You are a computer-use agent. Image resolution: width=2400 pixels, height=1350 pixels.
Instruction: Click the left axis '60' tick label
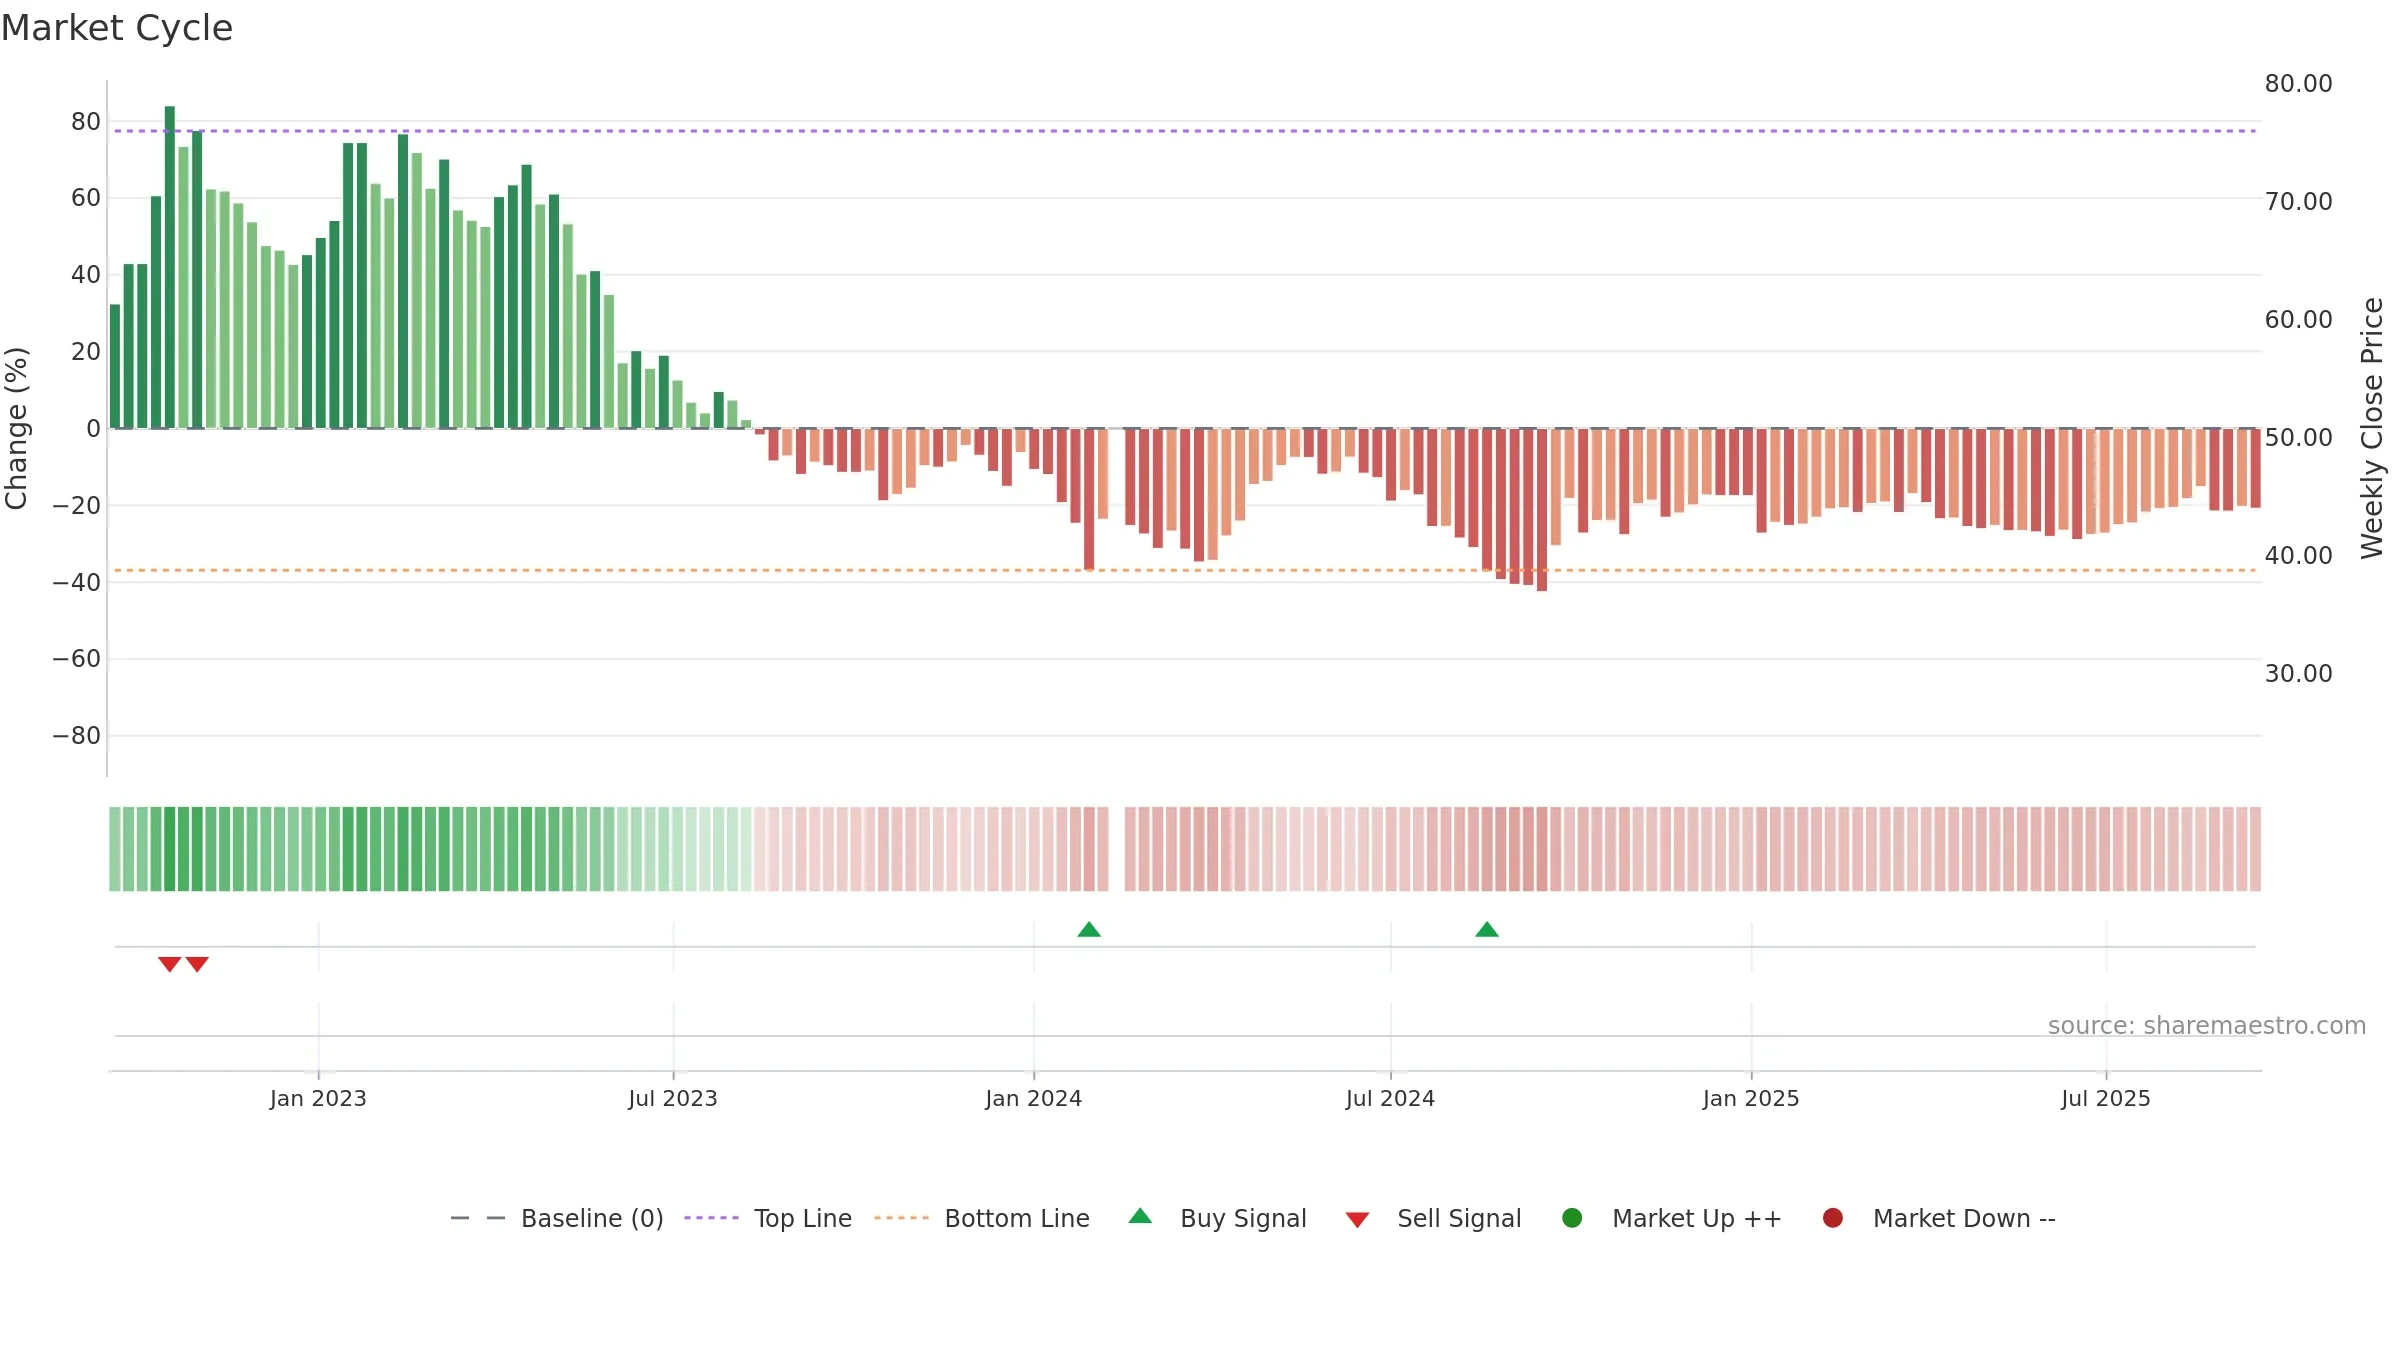point(86,198)
